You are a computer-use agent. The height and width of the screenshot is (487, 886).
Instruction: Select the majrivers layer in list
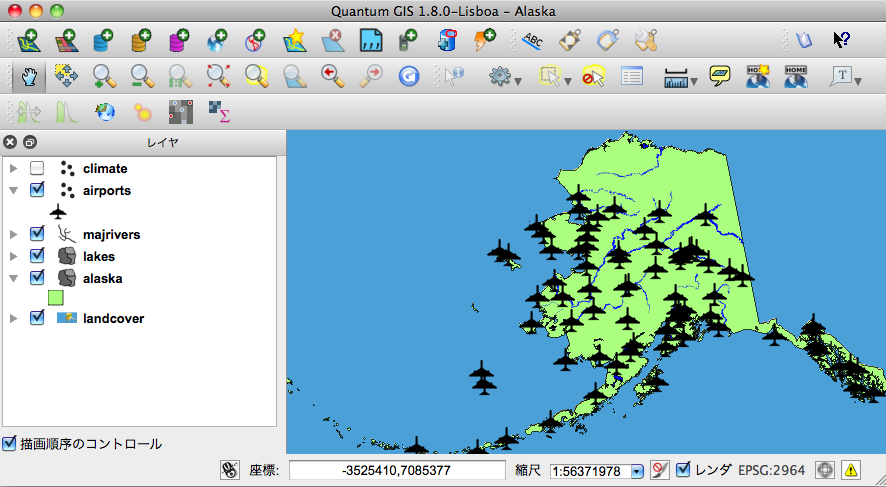pos(111,235)
